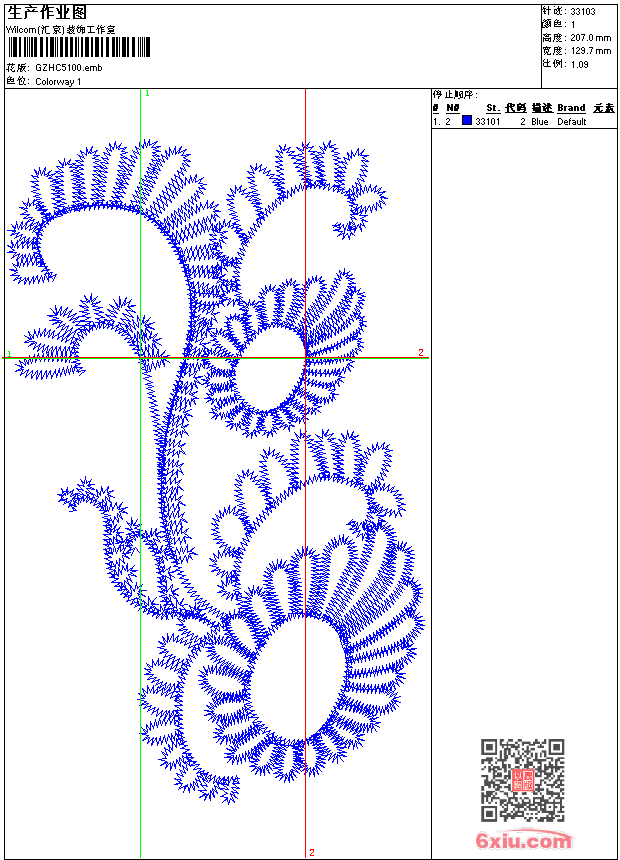620x860 pixels.
Task: Select the scale value '1.09'
Action: 579,64
